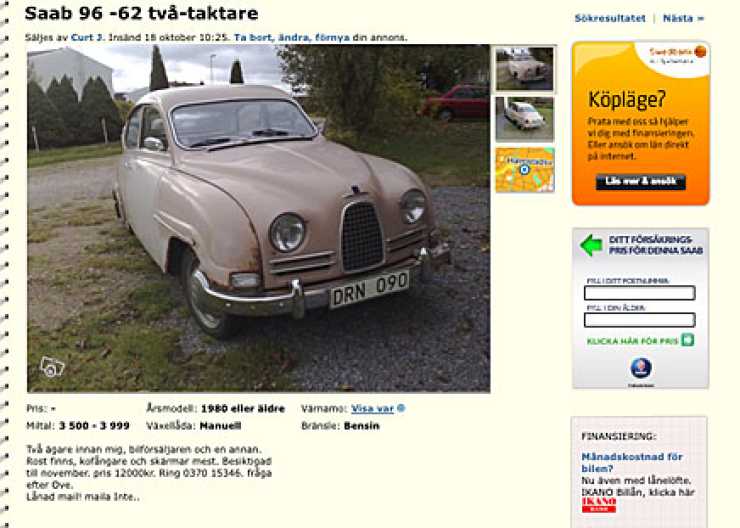Click the IKANO Bank red logo
740x528 pixels.
(598, 505)
